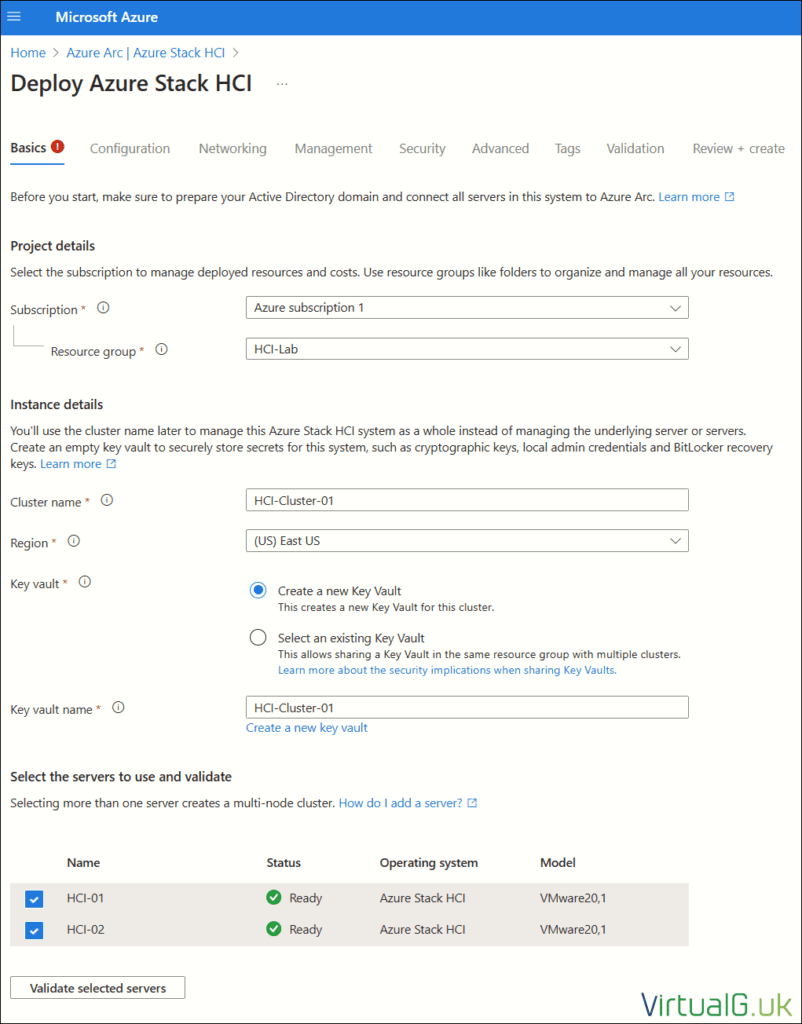
Task: Open Azure Arc | Azure Stack HCI breadcrumb
Action: (146, 53)
